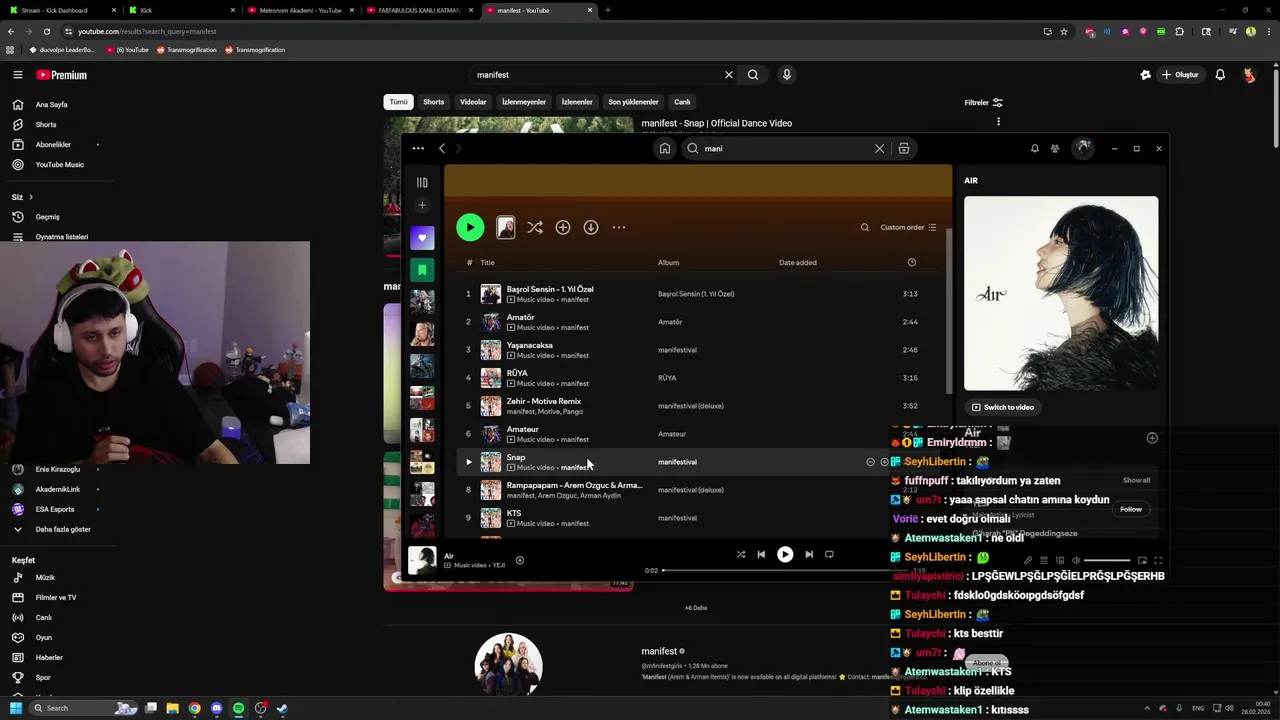Open album link manifestival (deluxe) for Zehir
The image size is (1280, 720).
pos(691,406)
